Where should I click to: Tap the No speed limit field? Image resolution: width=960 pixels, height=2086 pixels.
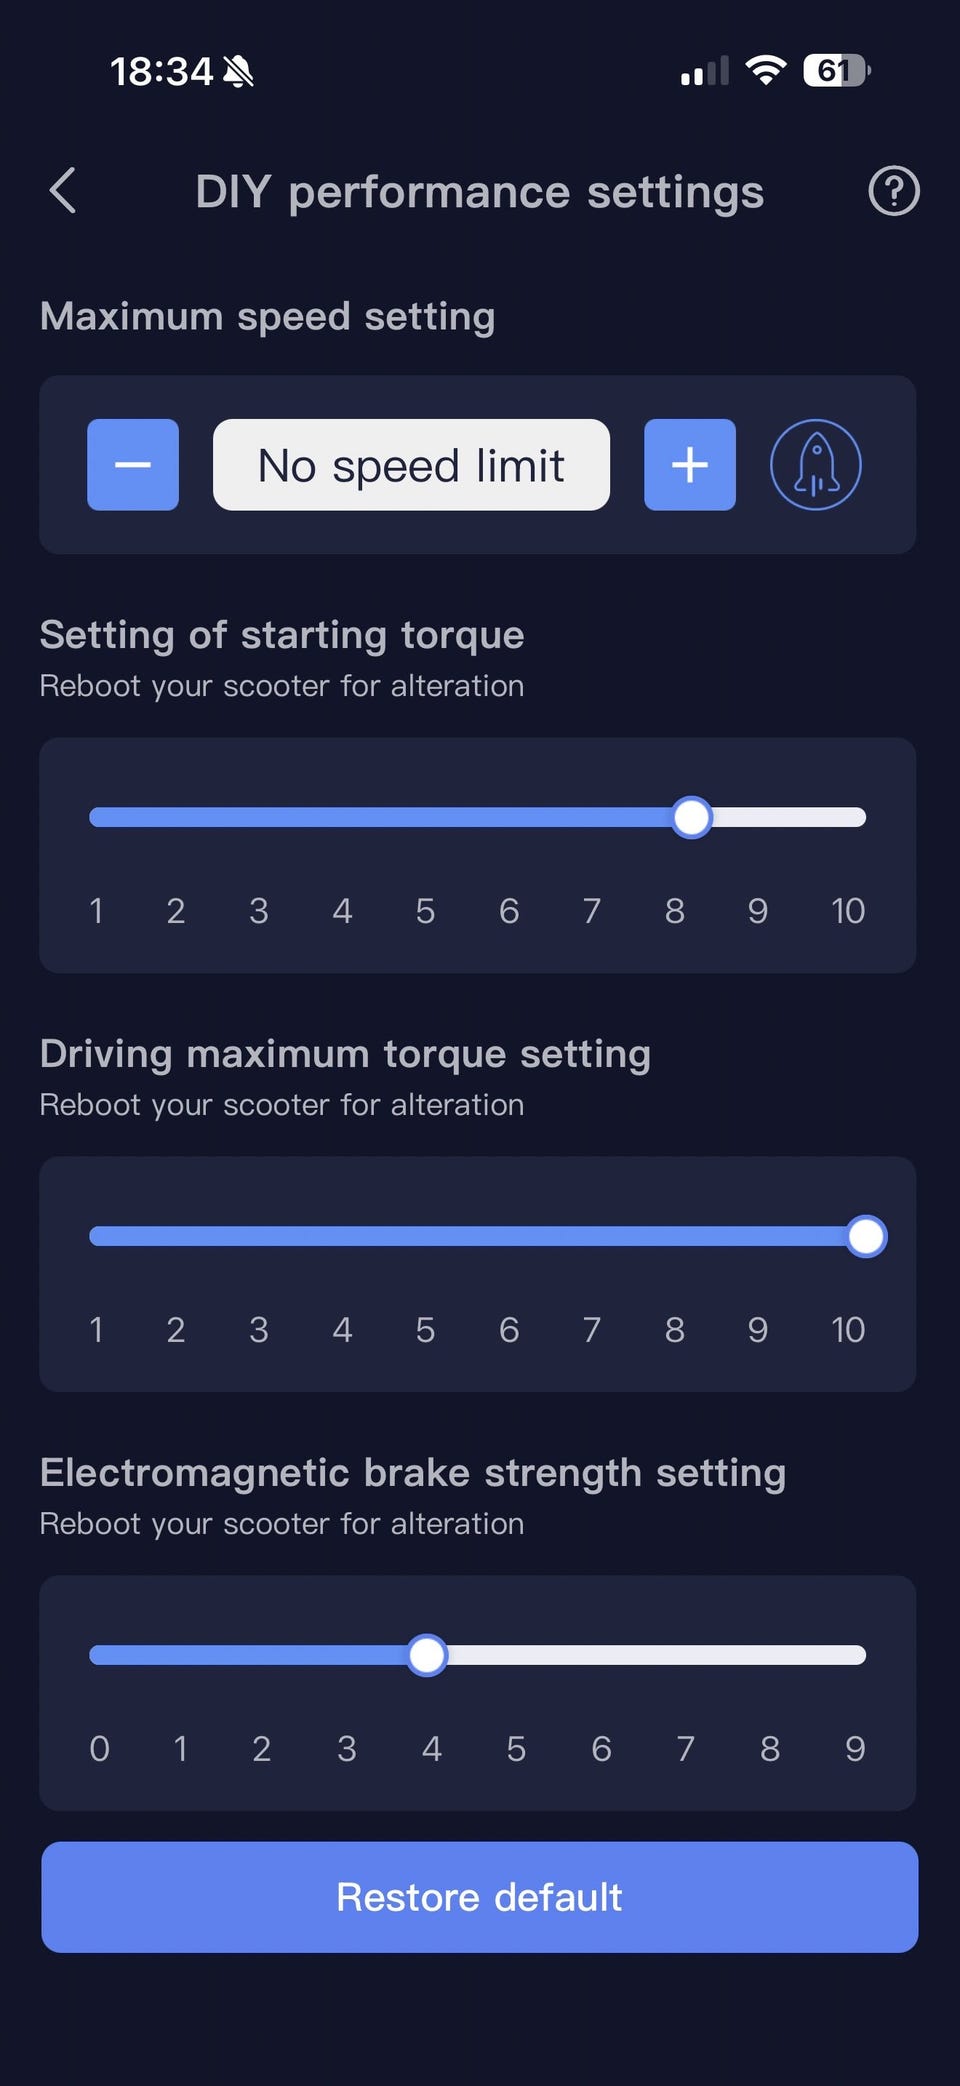pyautogui.click(x=411, y=465)
